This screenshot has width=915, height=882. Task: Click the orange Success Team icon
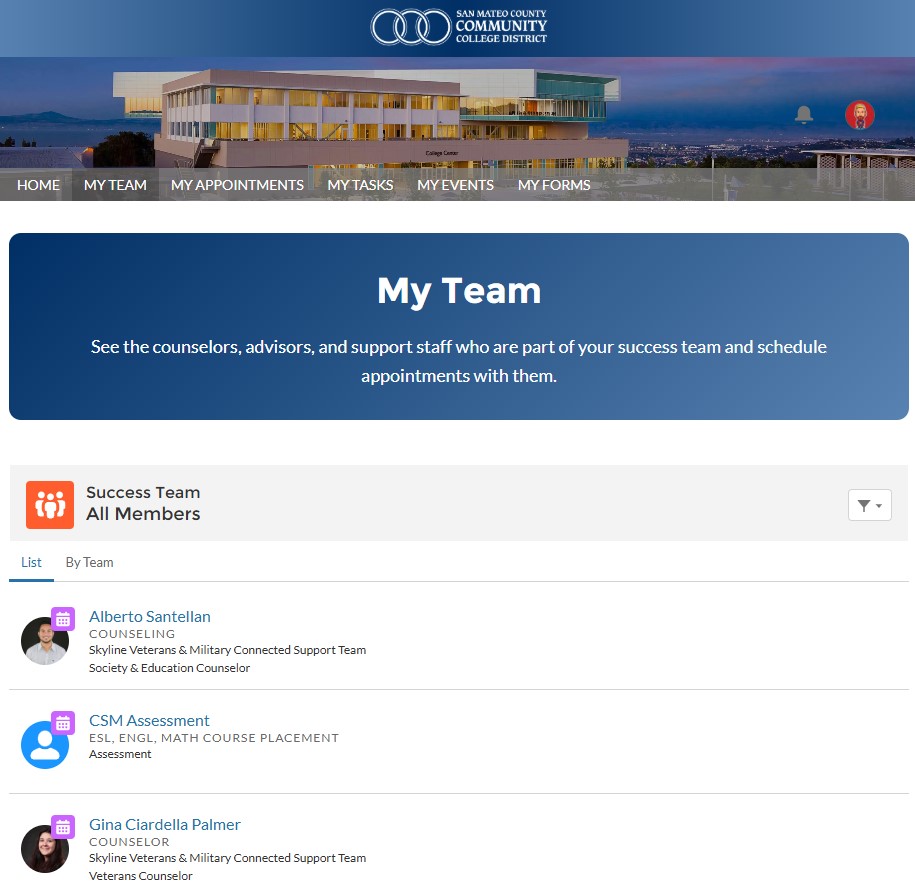[50, 505]
